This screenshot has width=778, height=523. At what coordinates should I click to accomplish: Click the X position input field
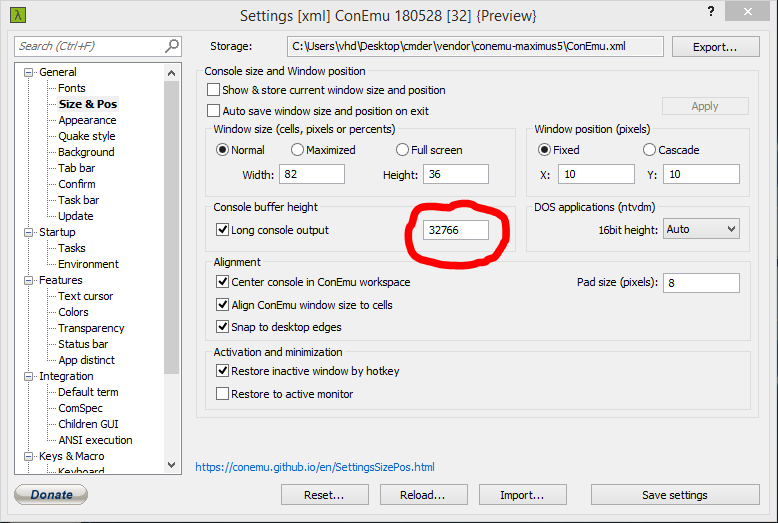point(596,174)
